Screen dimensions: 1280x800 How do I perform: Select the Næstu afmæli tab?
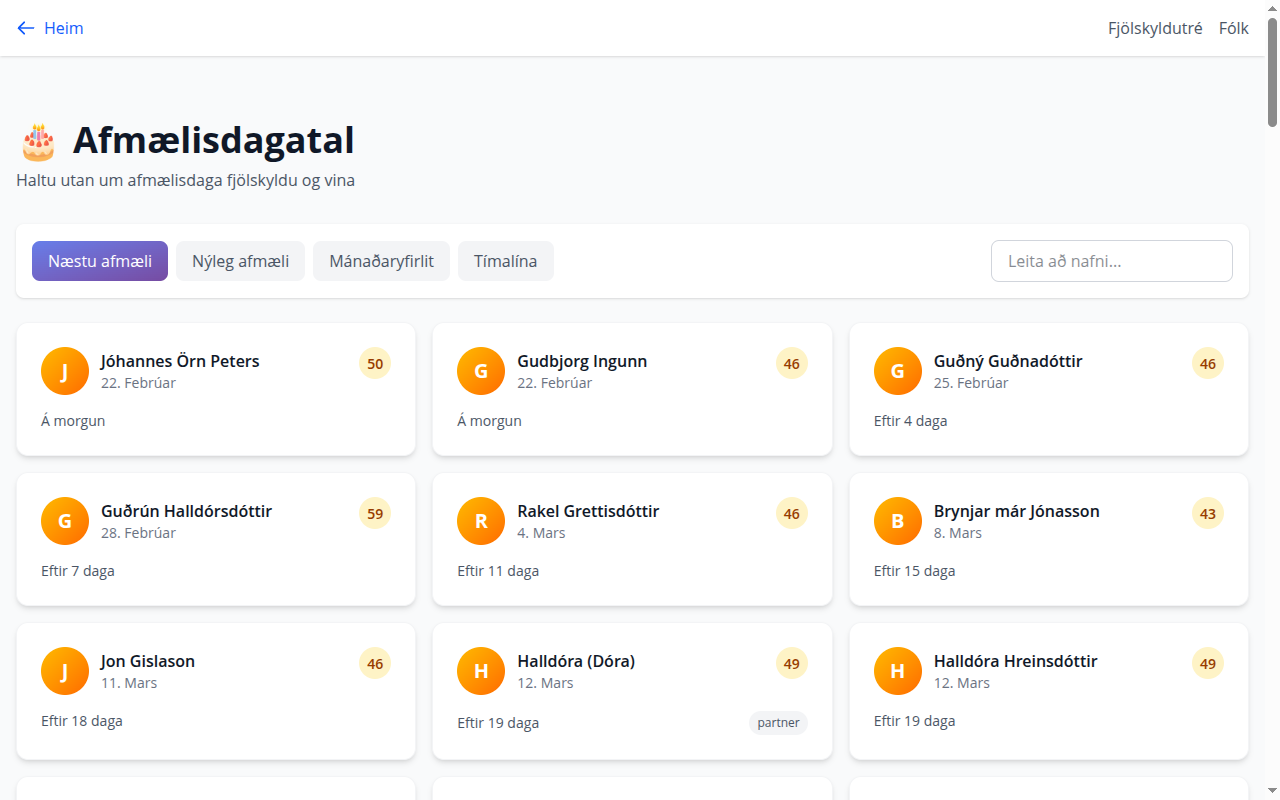coord(100,261)
